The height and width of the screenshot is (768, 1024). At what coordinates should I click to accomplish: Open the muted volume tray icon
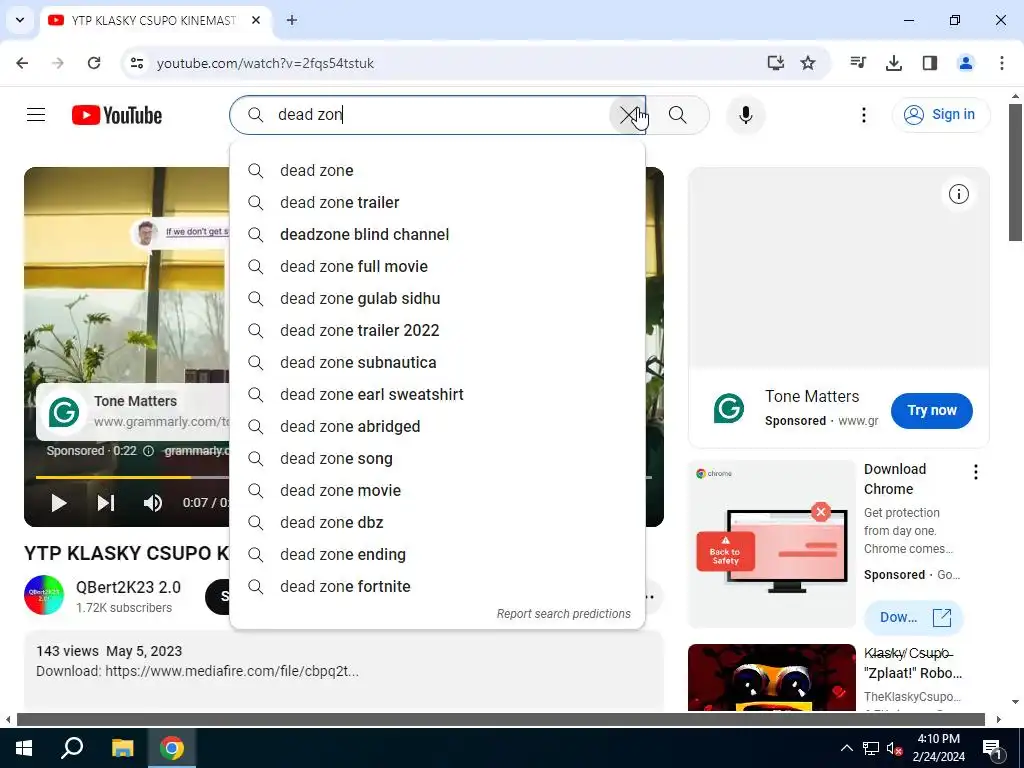click(894, 748)
